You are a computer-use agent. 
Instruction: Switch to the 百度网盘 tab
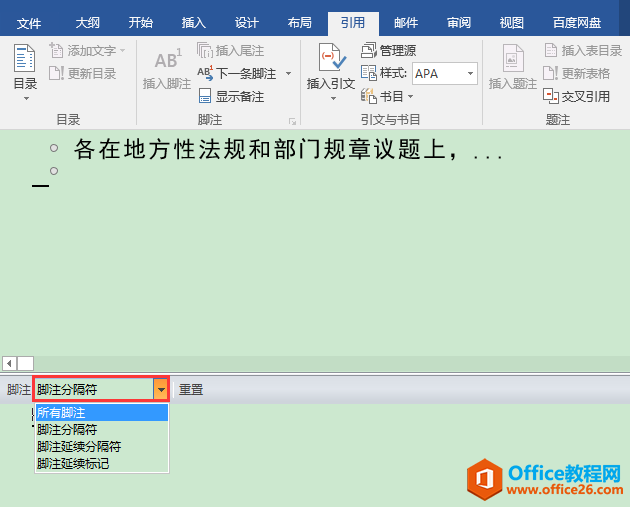(577, 23)
